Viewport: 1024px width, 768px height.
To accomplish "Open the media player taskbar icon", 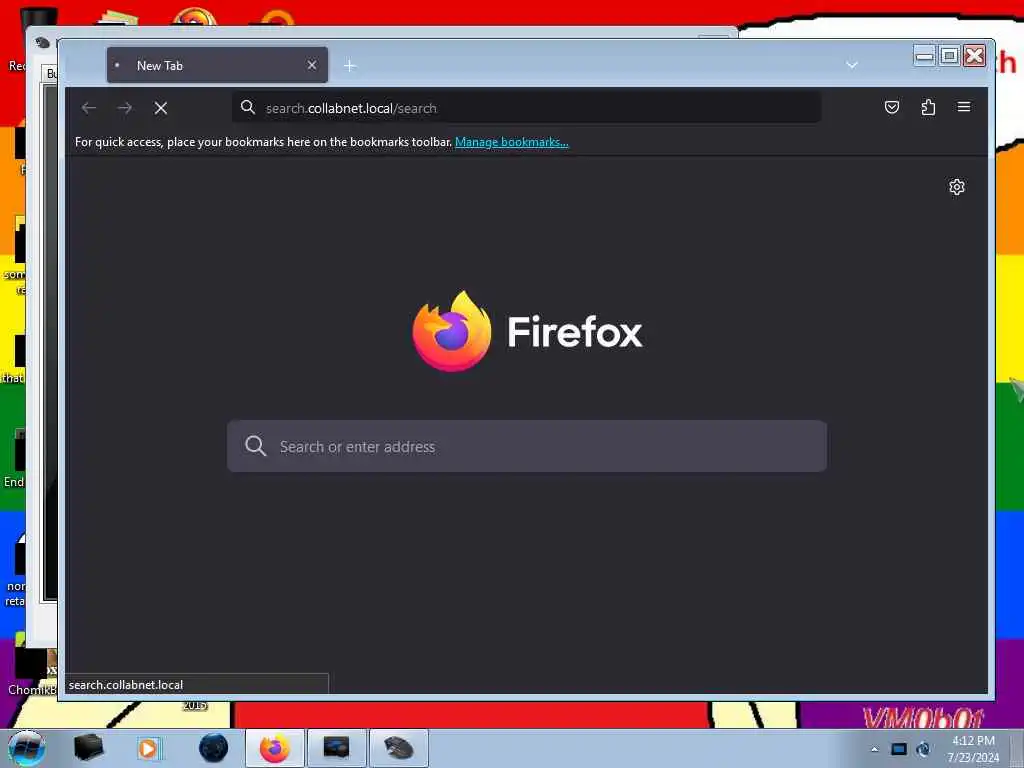I will pyautogui.click(x=148, y=748).
